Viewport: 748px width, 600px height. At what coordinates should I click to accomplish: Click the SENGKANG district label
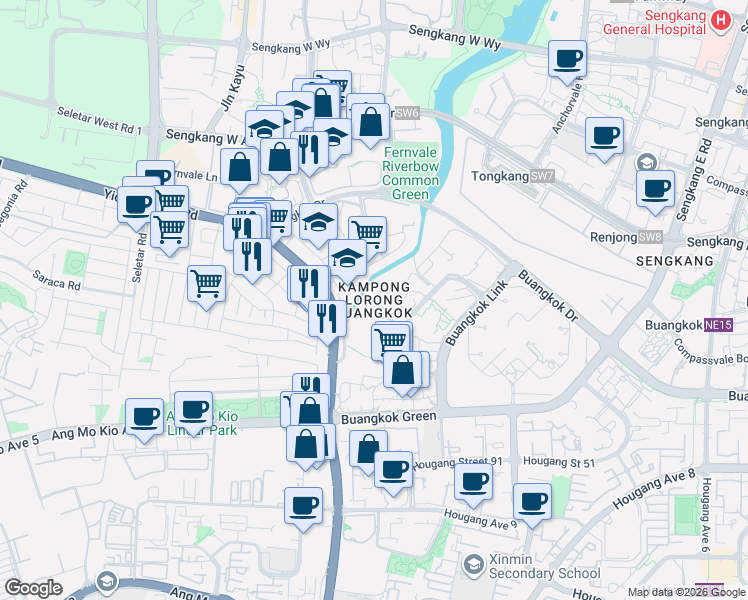pyautogui.click(x=675, y=261)
